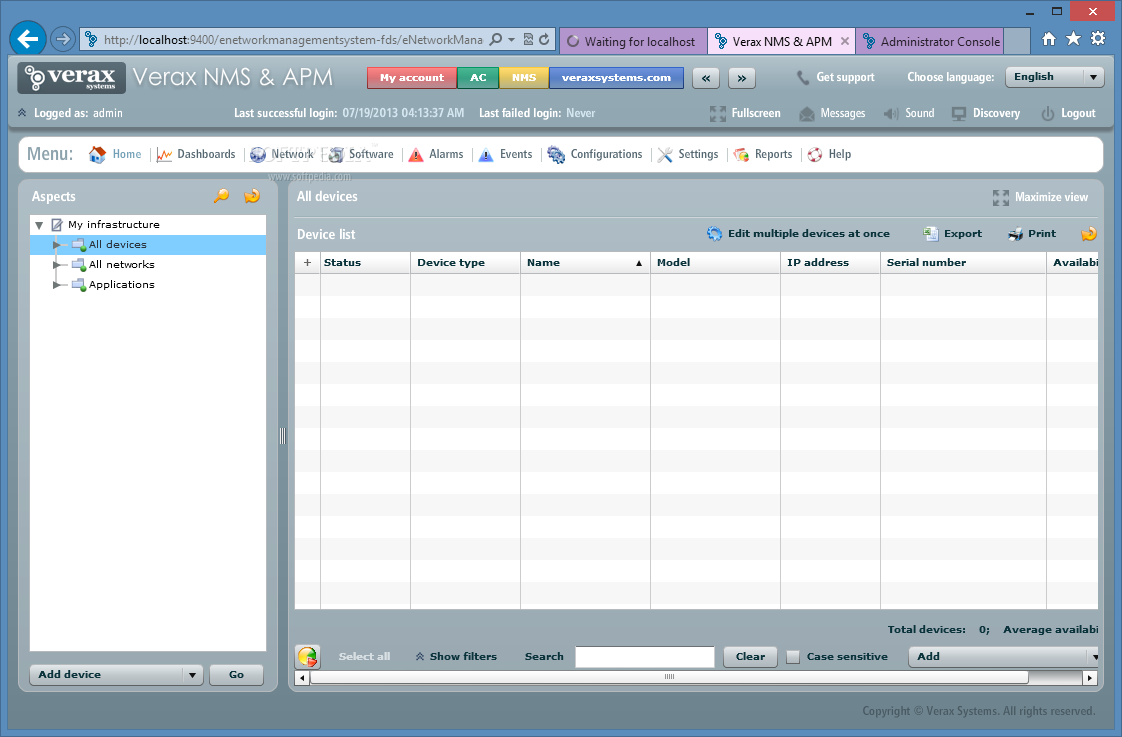
Task: Open the Add dropdown at table bottom
Action: pos(1003,656)
